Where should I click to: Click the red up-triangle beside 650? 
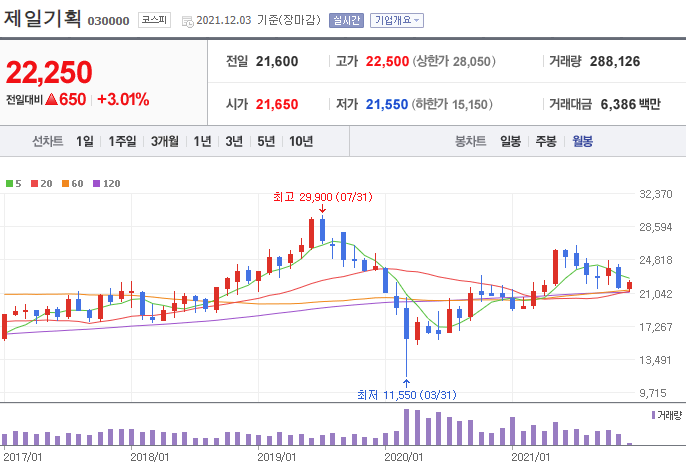(51, 99)
